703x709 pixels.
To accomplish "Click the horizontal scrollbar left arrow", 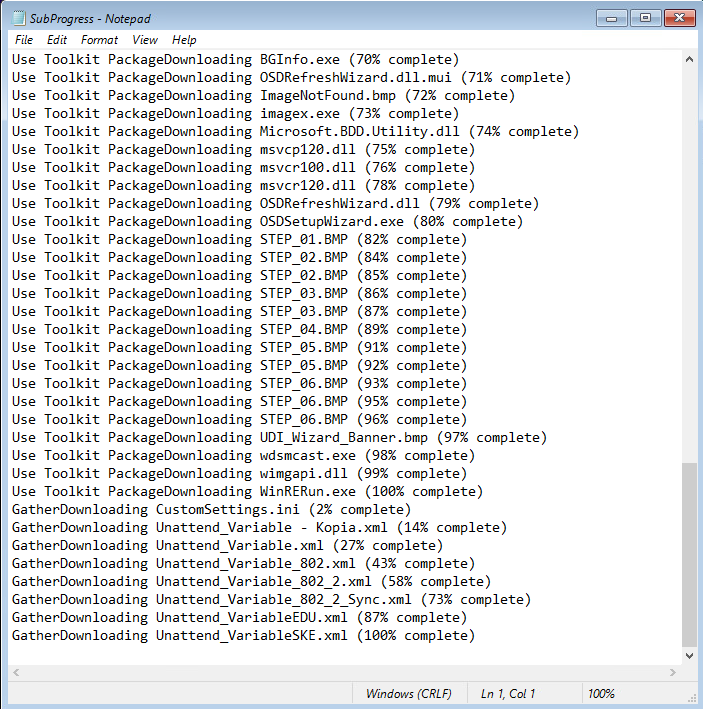I will tap(16, 672).
